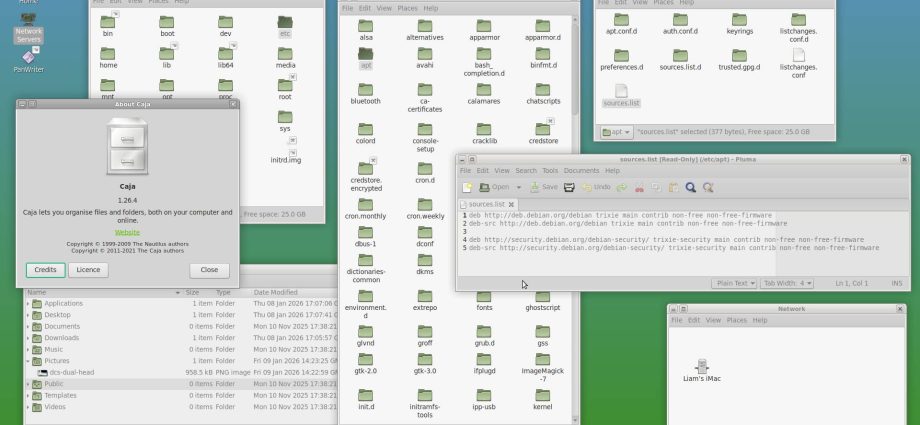Image resolution: width=920 pixels, height=425 pixels.
Task: Select the sources.list file icon in apt window
Action: [621, 95]
